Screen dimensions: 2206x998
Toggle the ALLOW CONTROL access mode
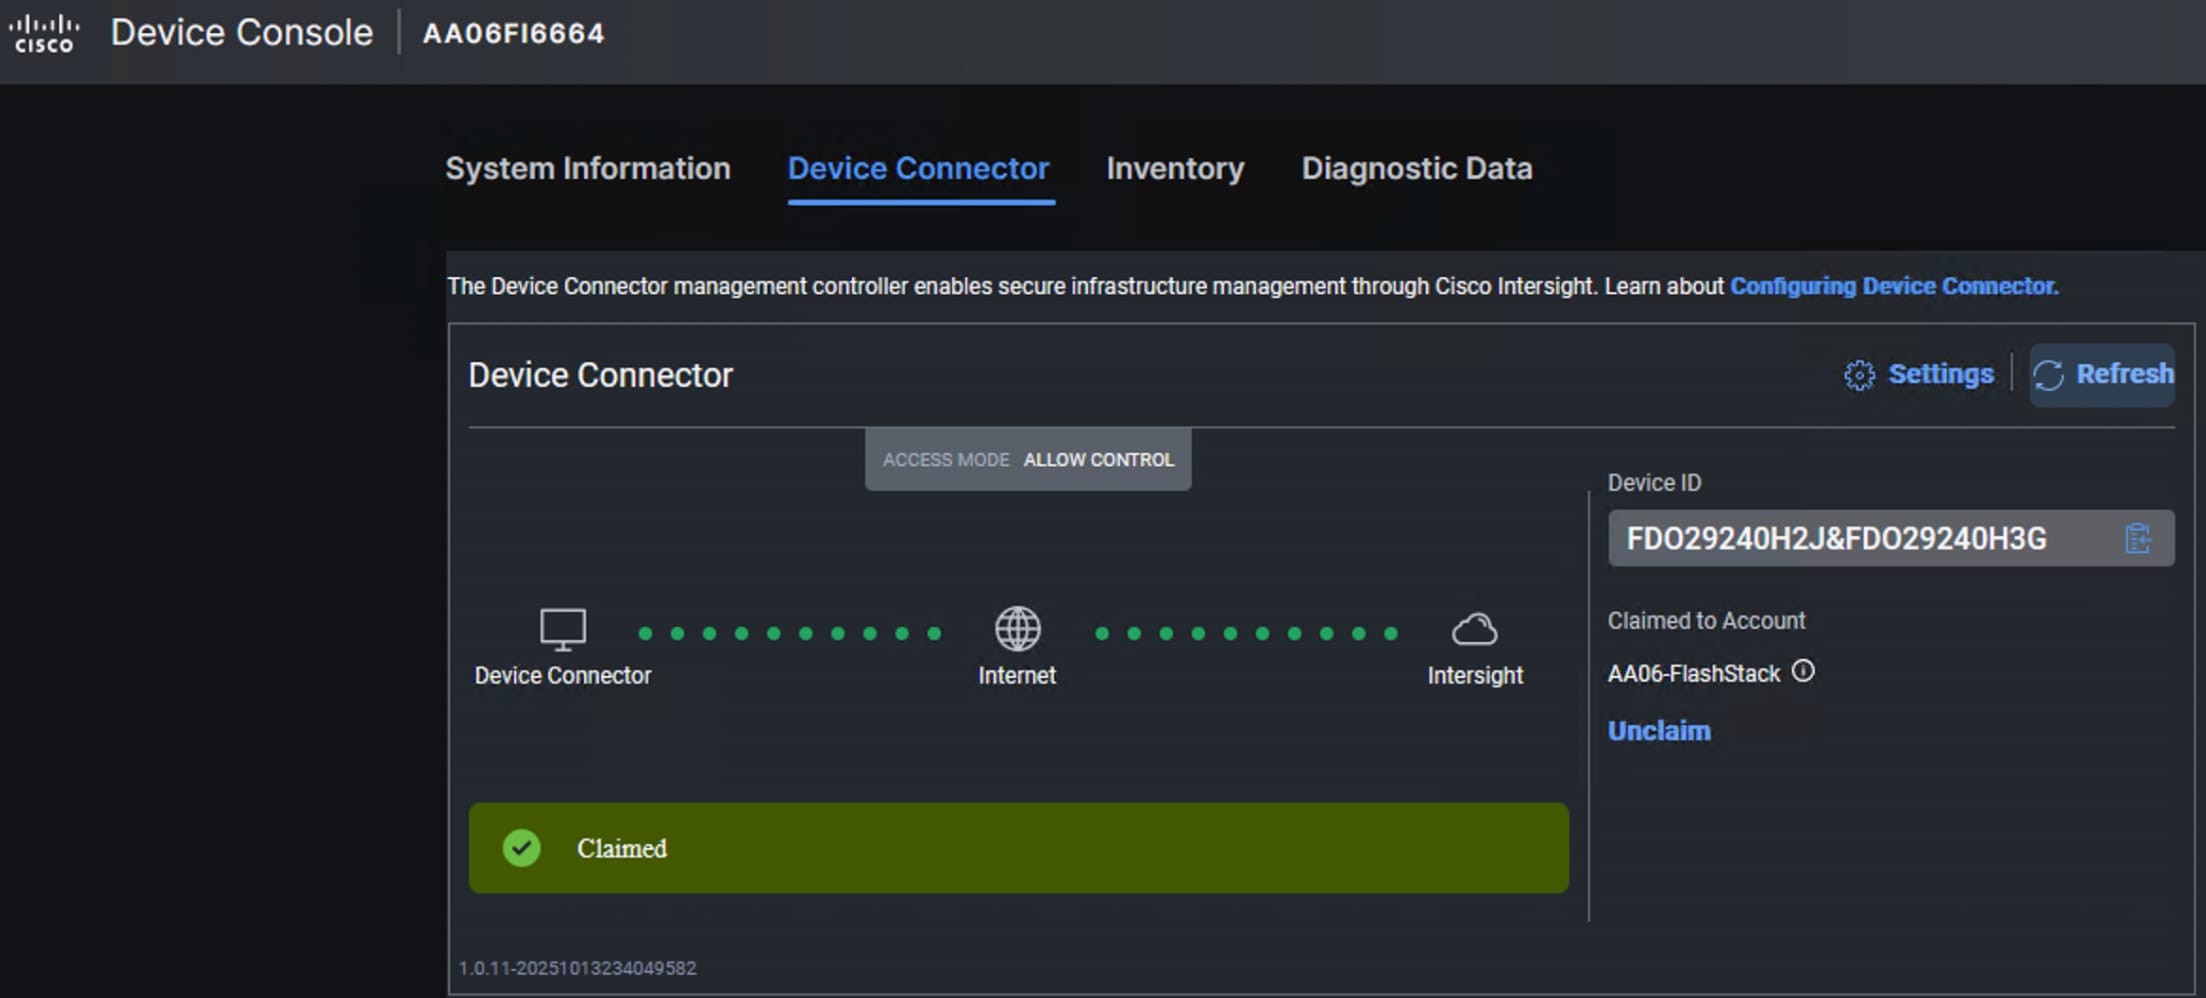pyautogui.click(x=1098, y=460)
